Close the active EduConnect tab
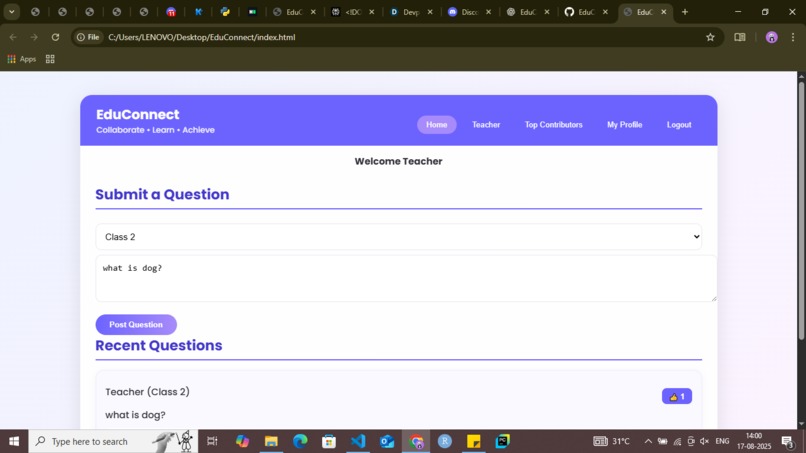Viewport: 806px width, 453px height. pos(664,12)
